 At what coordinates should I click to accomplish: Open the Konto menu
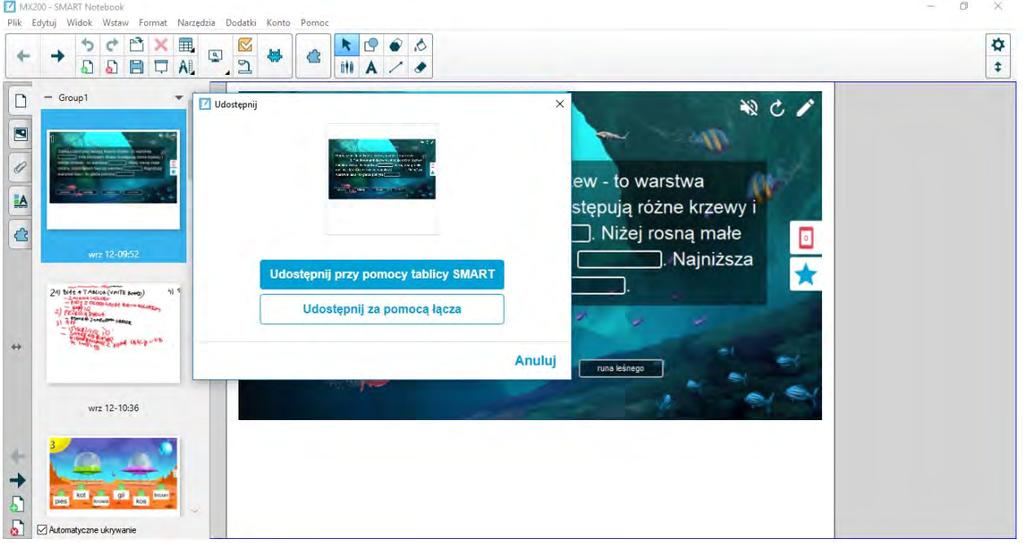(278, 22)
